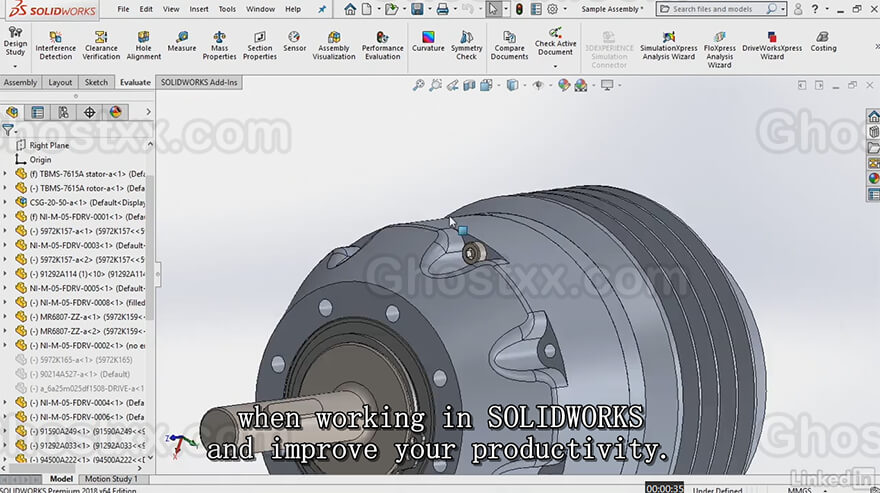880x493 pixels.
Task: Select the Measure tool
Action: pyautogui.click(x=182, y=42)
